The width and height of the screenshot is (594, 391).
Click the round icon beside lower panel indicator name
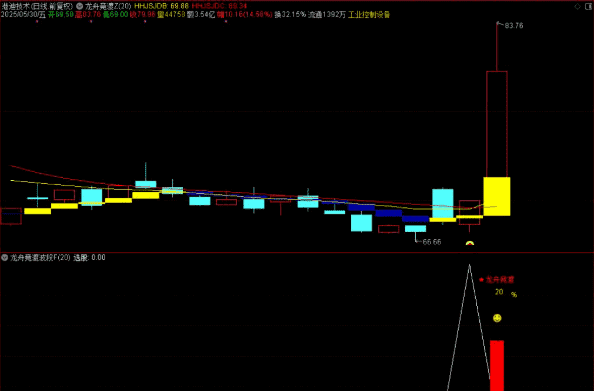coord(5,258)
